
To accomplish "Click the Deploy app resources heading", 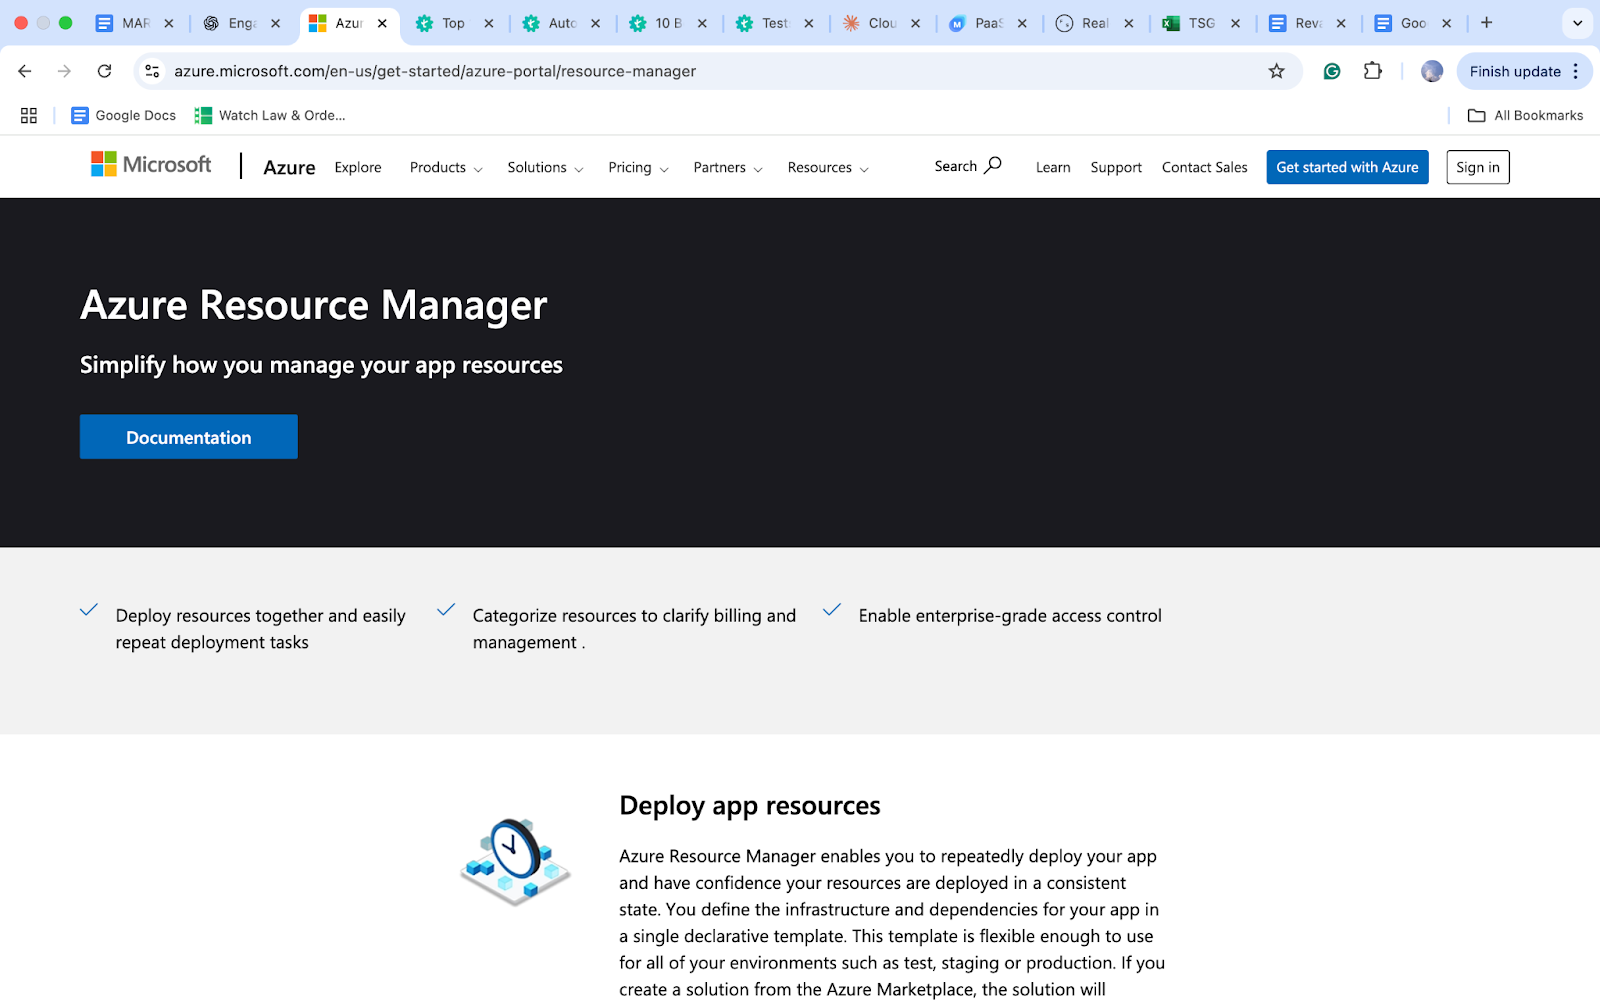I will pyautogui.click(x=750, y=806).
